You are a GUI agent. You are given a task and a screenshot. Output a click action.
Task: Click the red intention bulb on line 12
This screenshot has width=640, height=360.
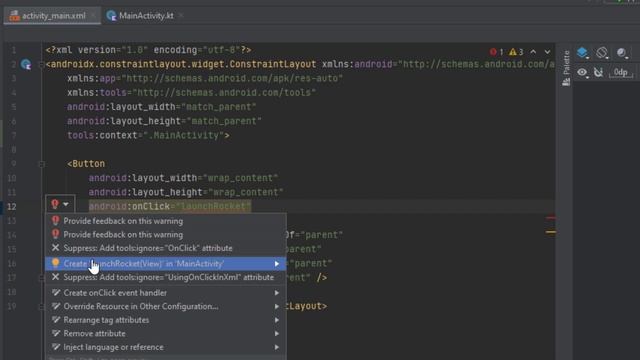coord(55,204)
